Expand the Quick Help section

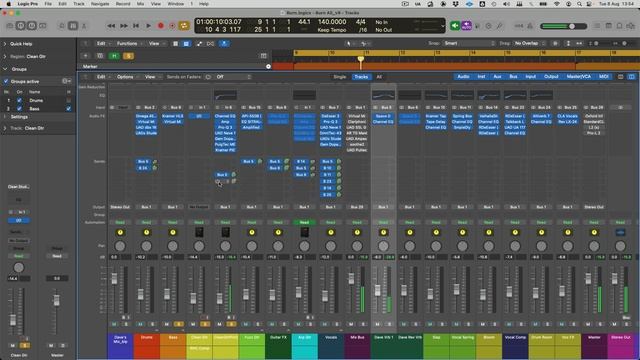tap(5, 44)
